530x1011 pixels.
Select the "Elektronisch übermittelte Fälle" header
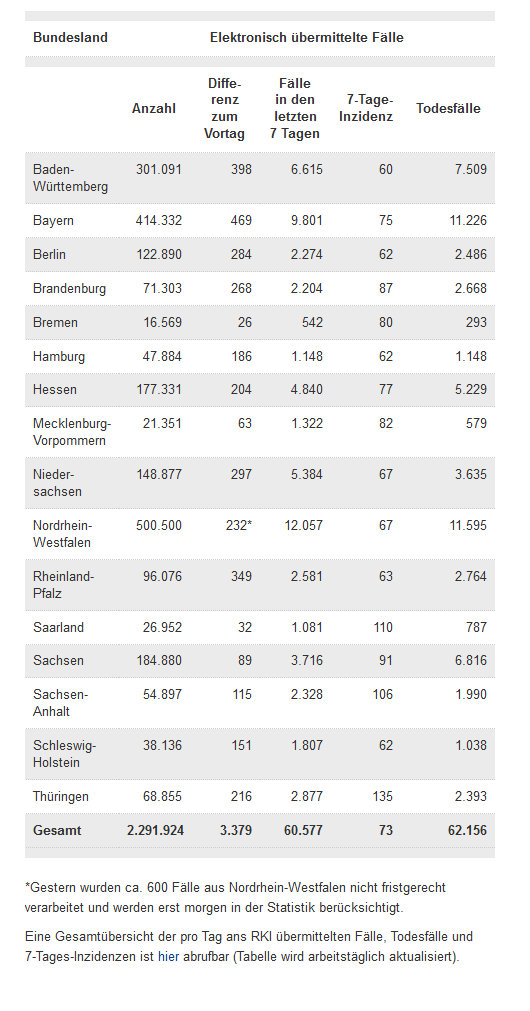pyautogui.click(x=307, y=37)
